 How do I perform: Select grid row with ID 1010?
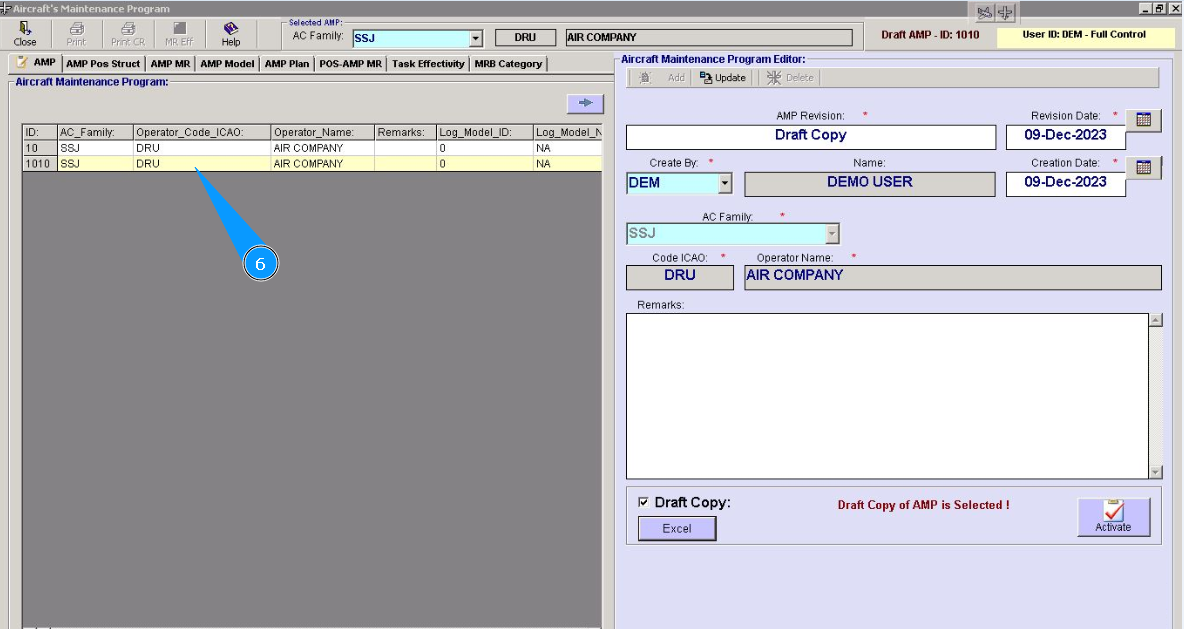click(x=312, y=163)
